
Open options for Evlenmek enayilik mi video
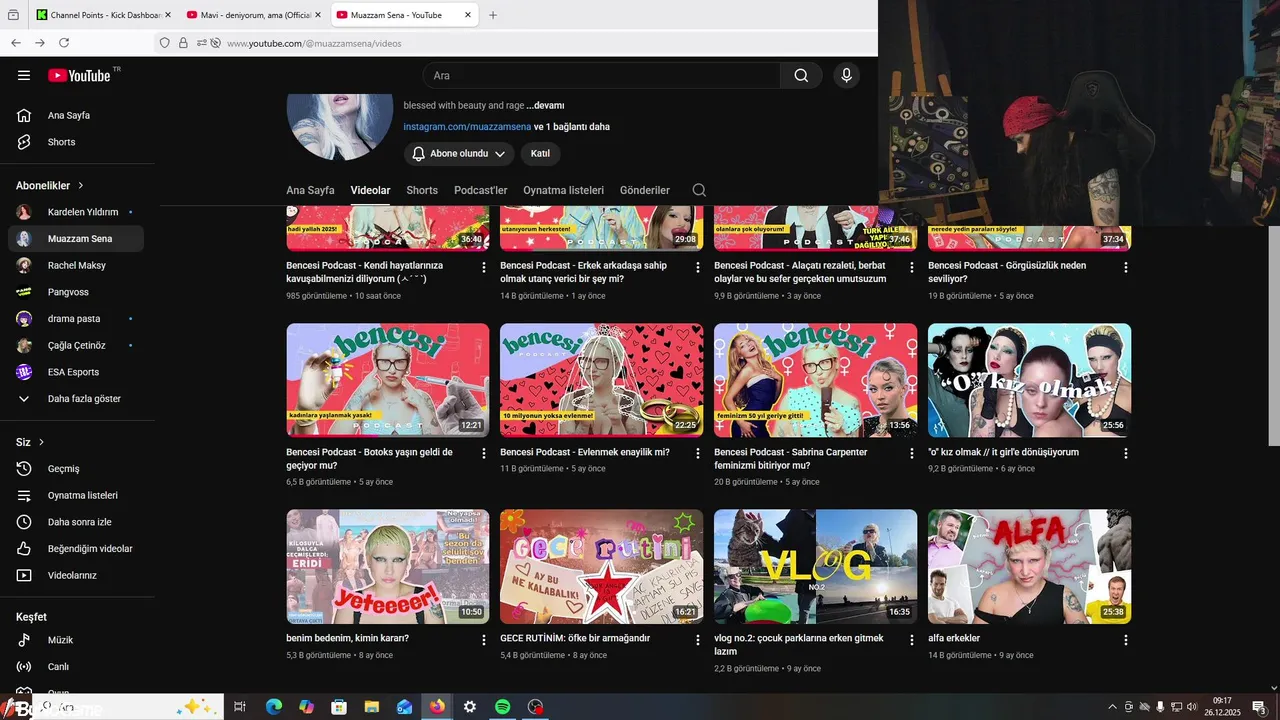(x=698, y=453)
